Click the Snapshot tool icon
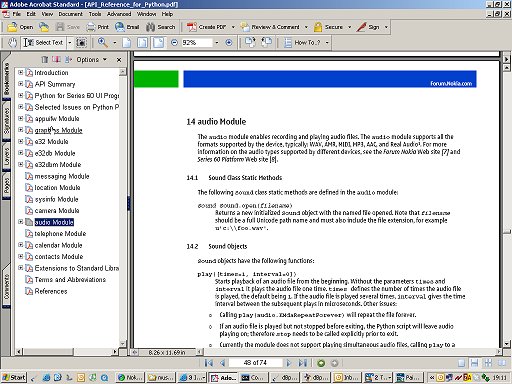This screenshot has height=384, width=512. pos(81,43)
